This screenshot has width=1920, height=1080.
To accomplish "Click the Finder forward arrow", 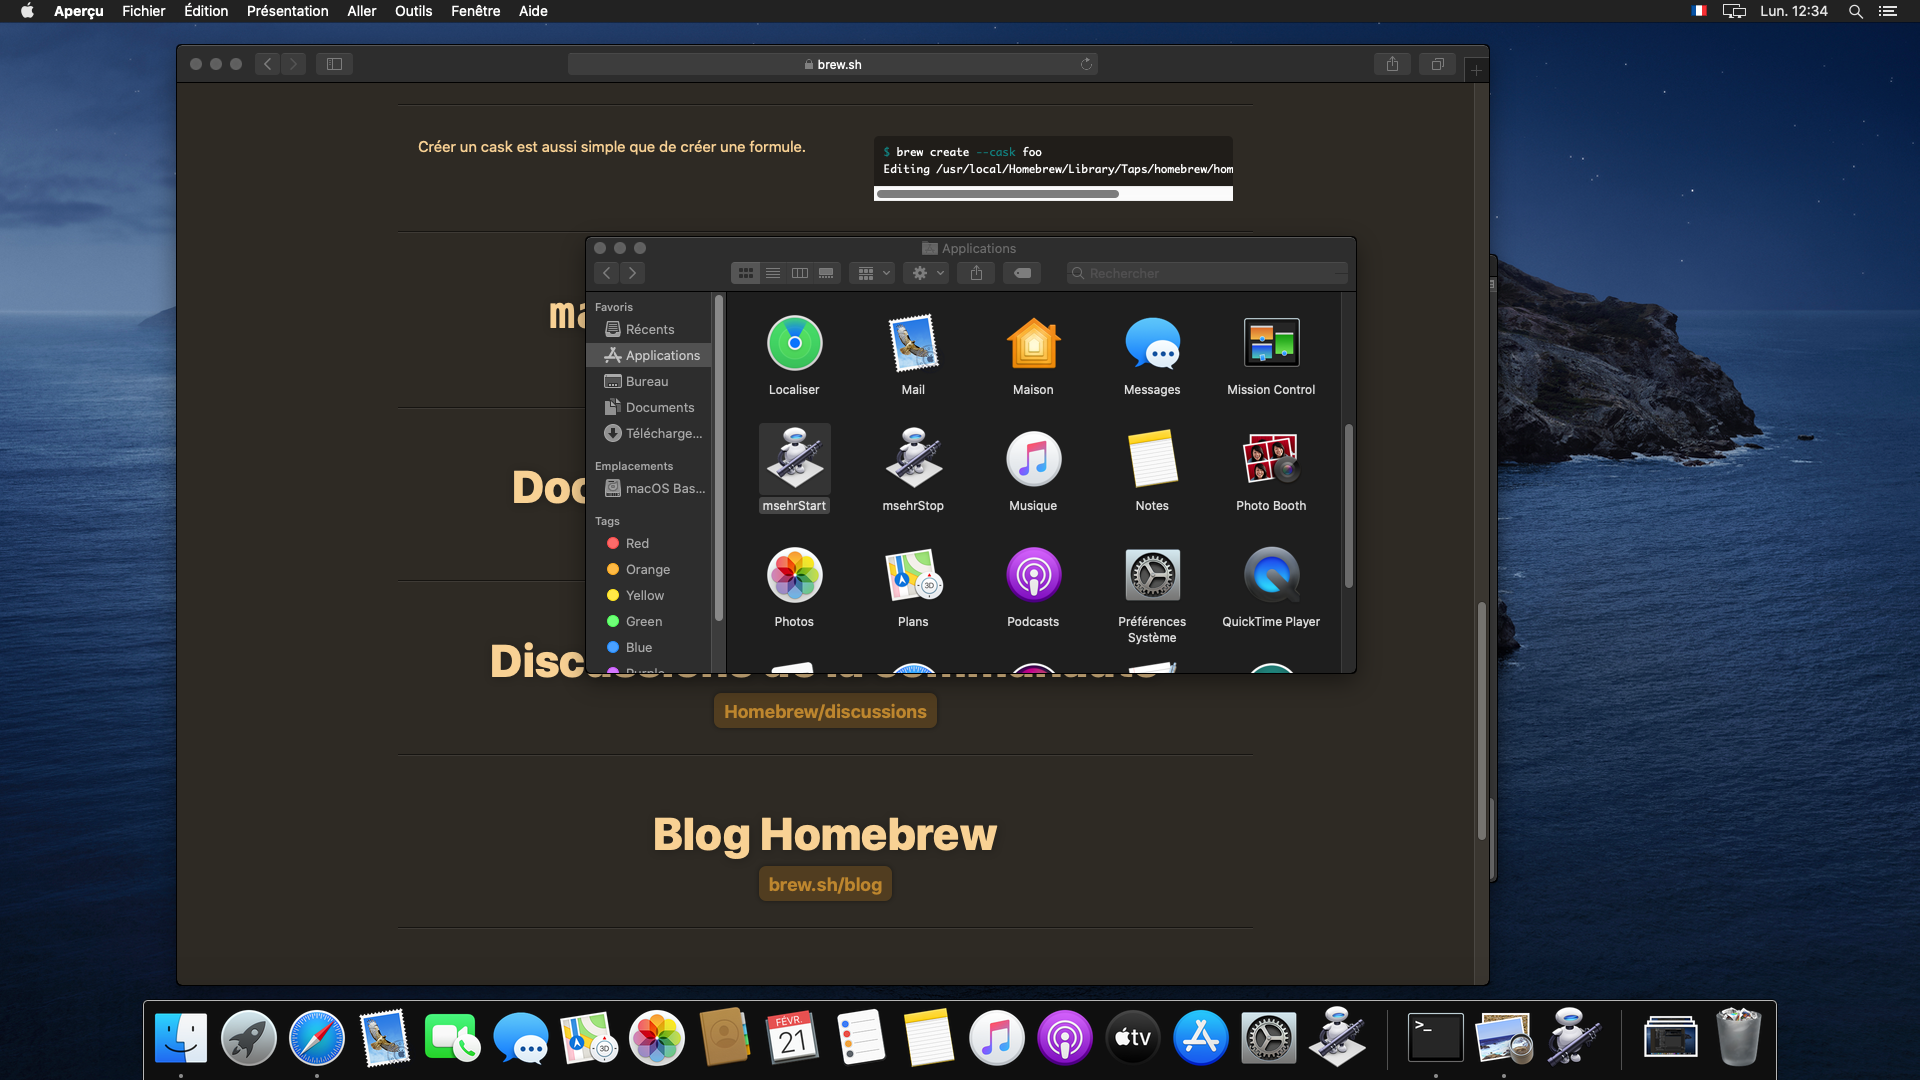I will point(632,273).
